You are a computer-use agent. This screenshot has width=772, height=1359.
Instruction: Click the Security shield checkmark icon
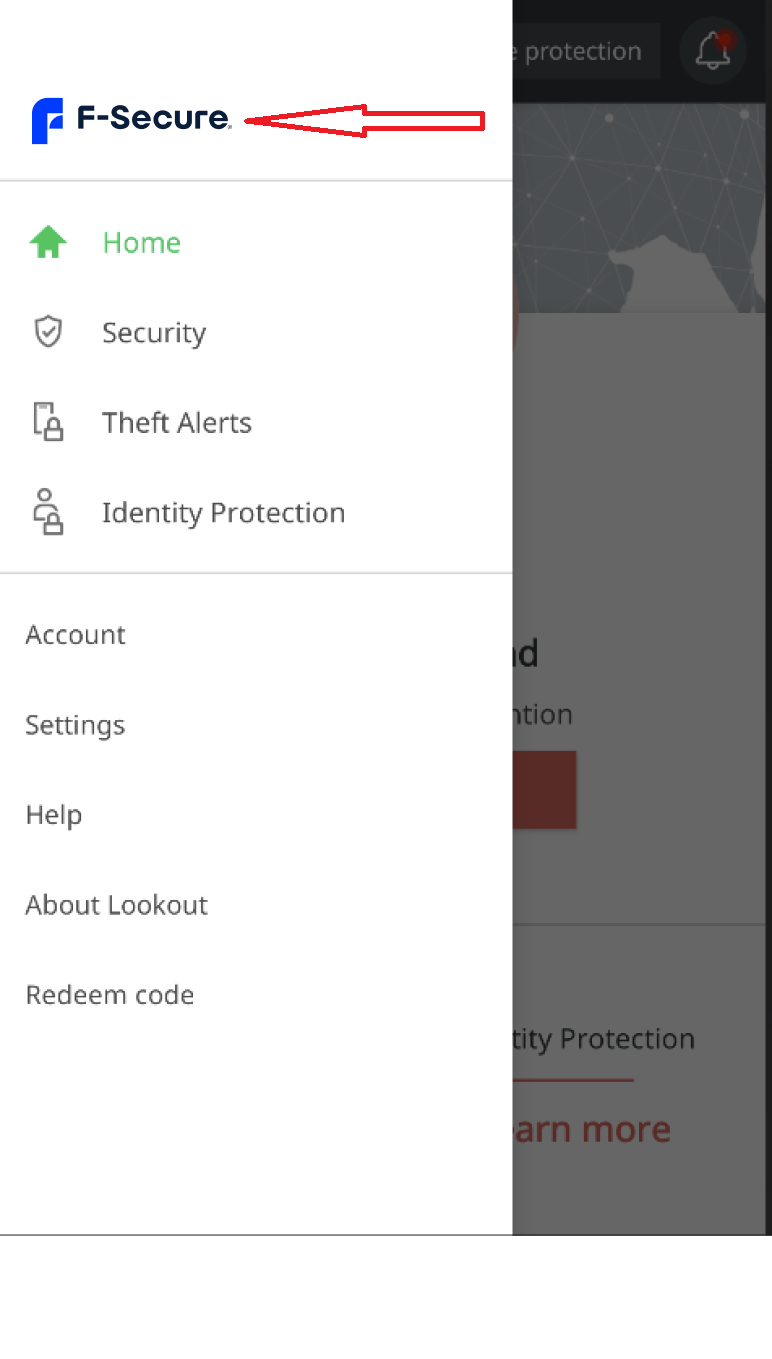pyautogui.click(x=48, y=332)
